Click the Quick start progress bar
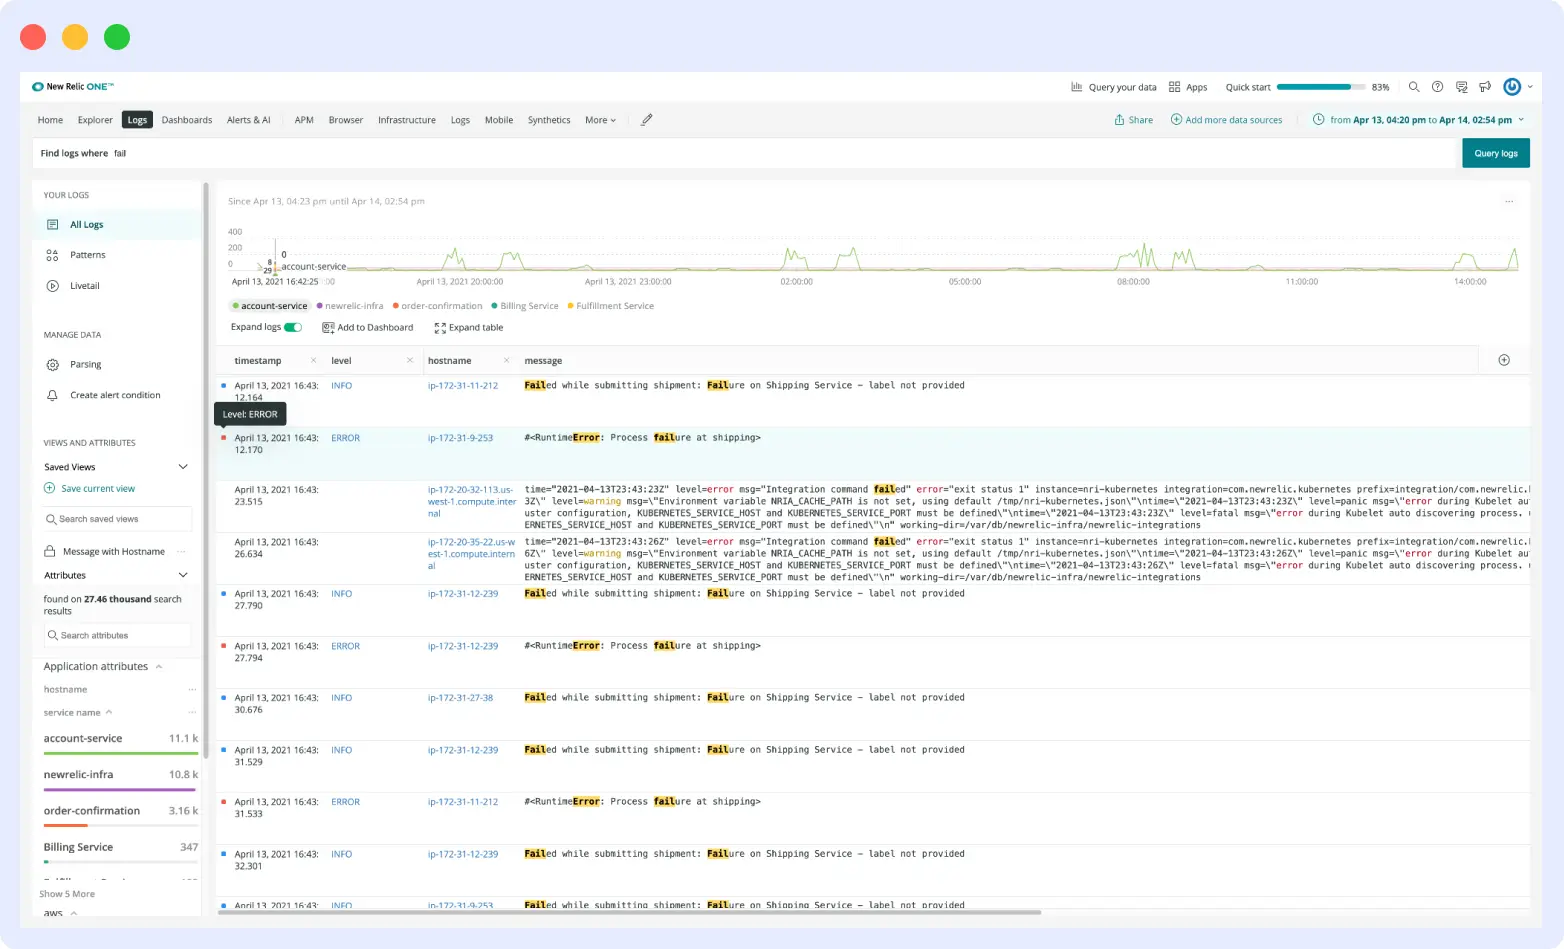The height and width of the screenshot is (949, 1564). 1320,87
